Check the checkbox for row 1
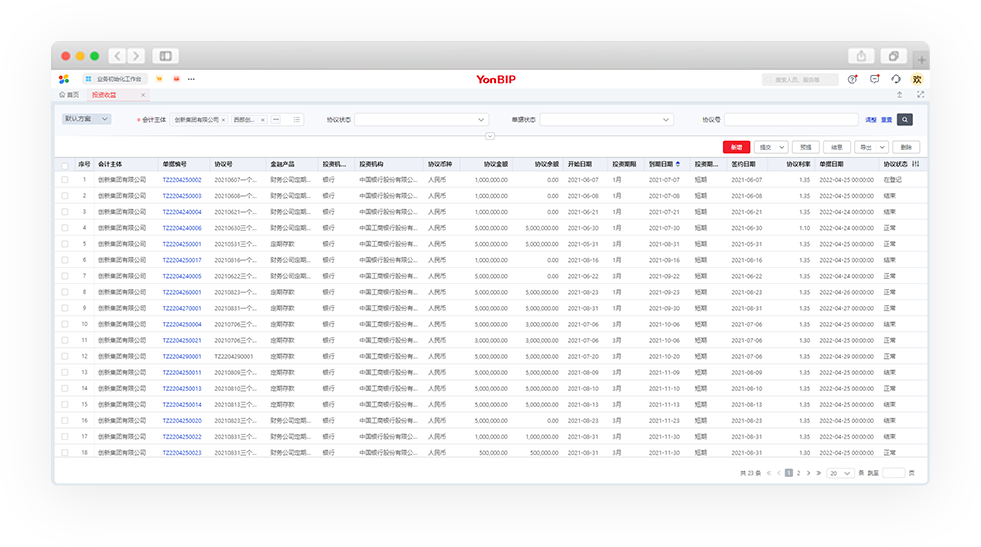The width and height of the screenshot is (981, 547). pyautogui.click(x=65, y=180)
